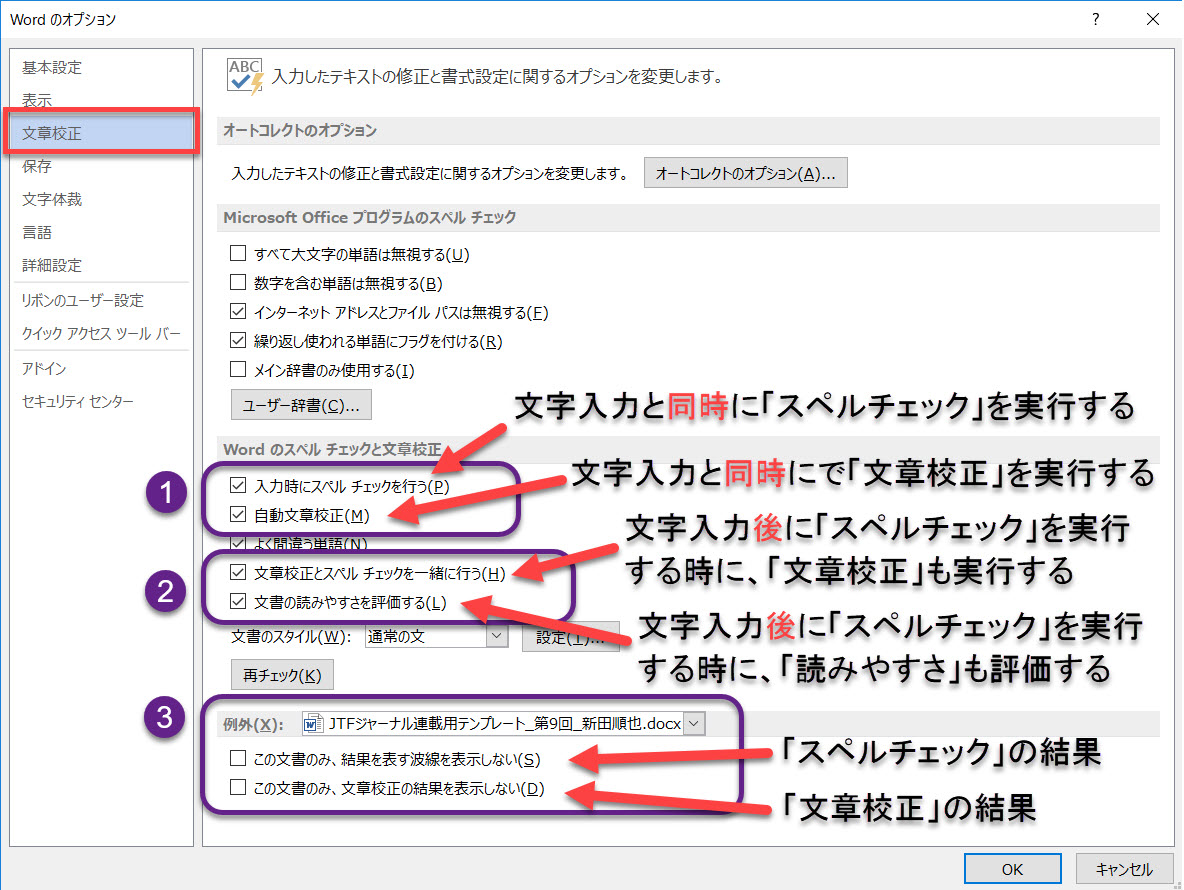
Task: Expand the 例外 document dropdown
Action: 696,724
